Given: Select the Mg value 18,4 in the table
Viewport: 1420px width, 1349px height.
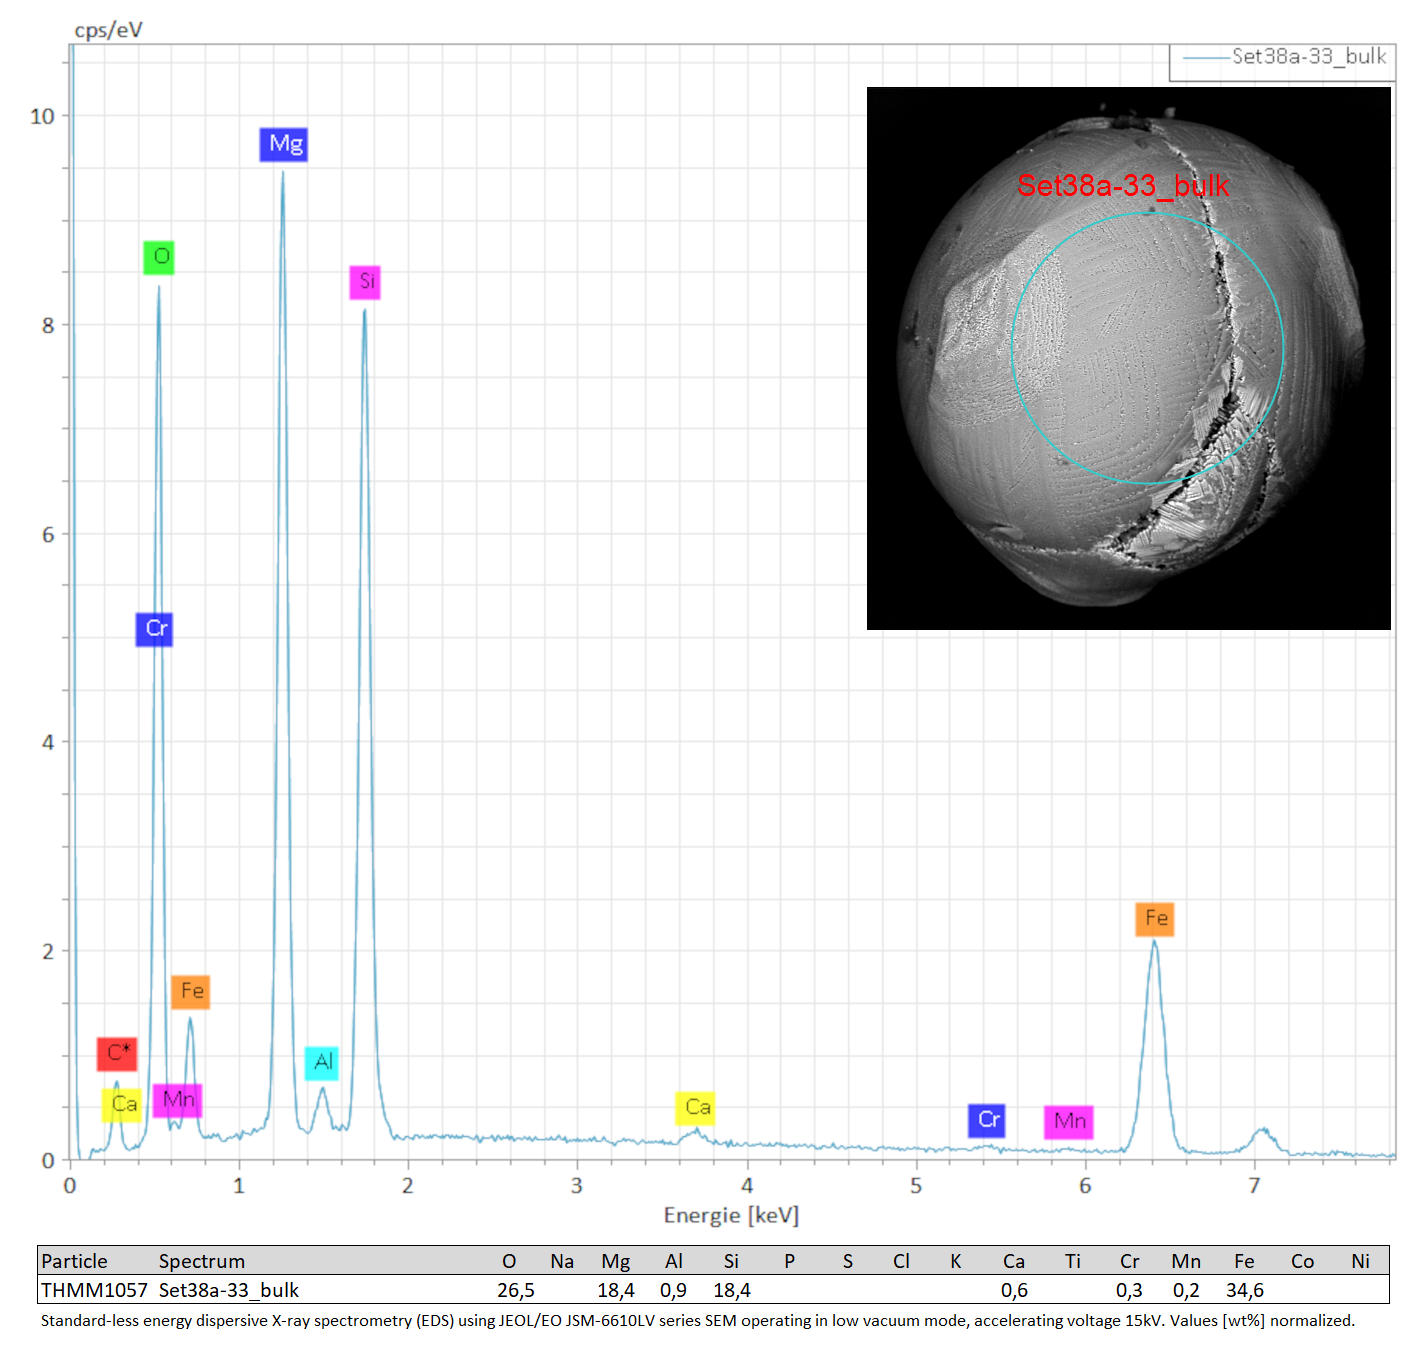Looking at the screenshot, I should tap(616, 1290).
